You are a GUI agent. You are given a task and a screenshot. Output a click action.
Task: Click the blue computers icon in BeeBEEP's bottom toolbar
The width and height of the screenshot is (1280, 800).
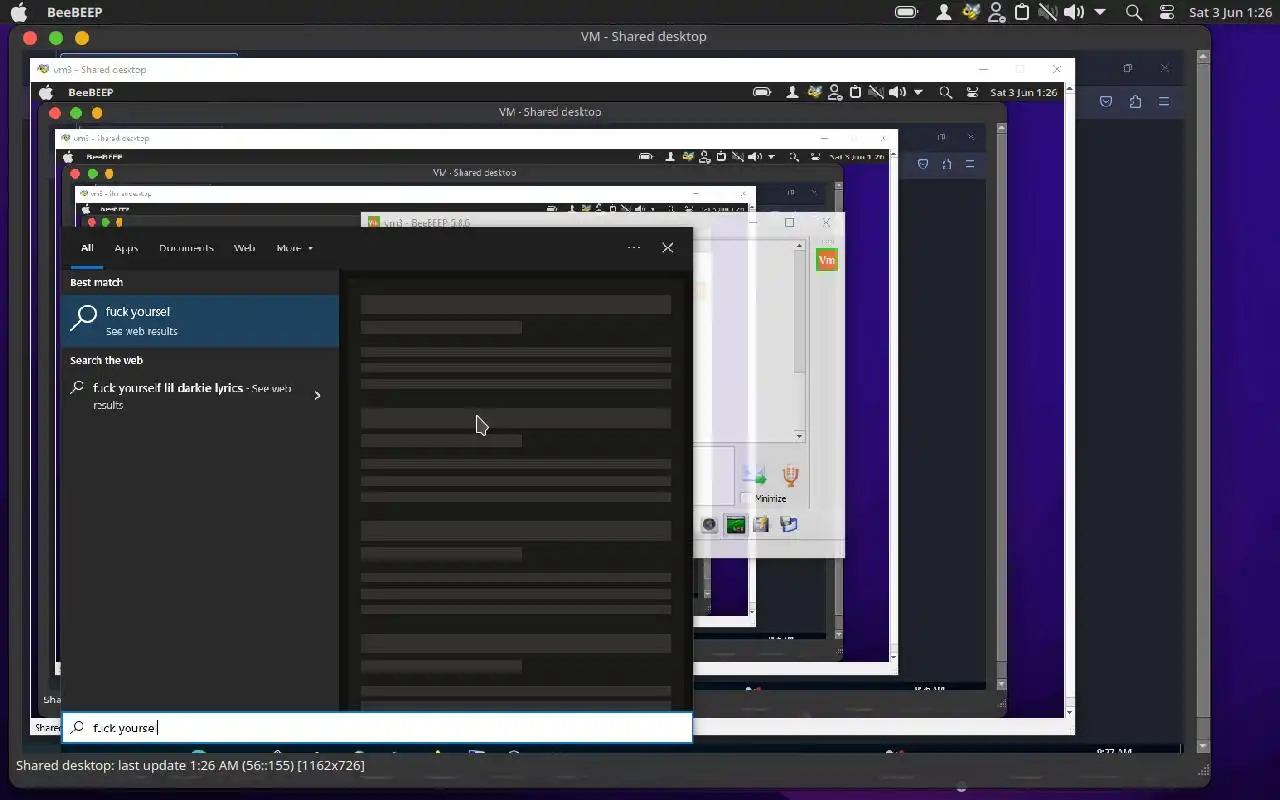[788, 524]
